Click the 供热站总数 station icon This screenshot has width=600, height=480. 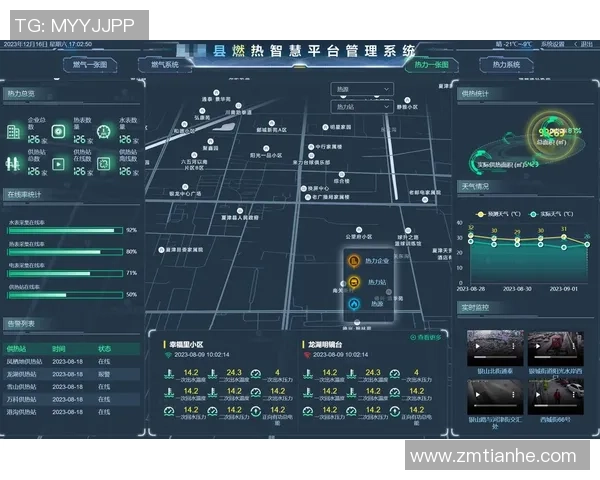pos(14,163)
